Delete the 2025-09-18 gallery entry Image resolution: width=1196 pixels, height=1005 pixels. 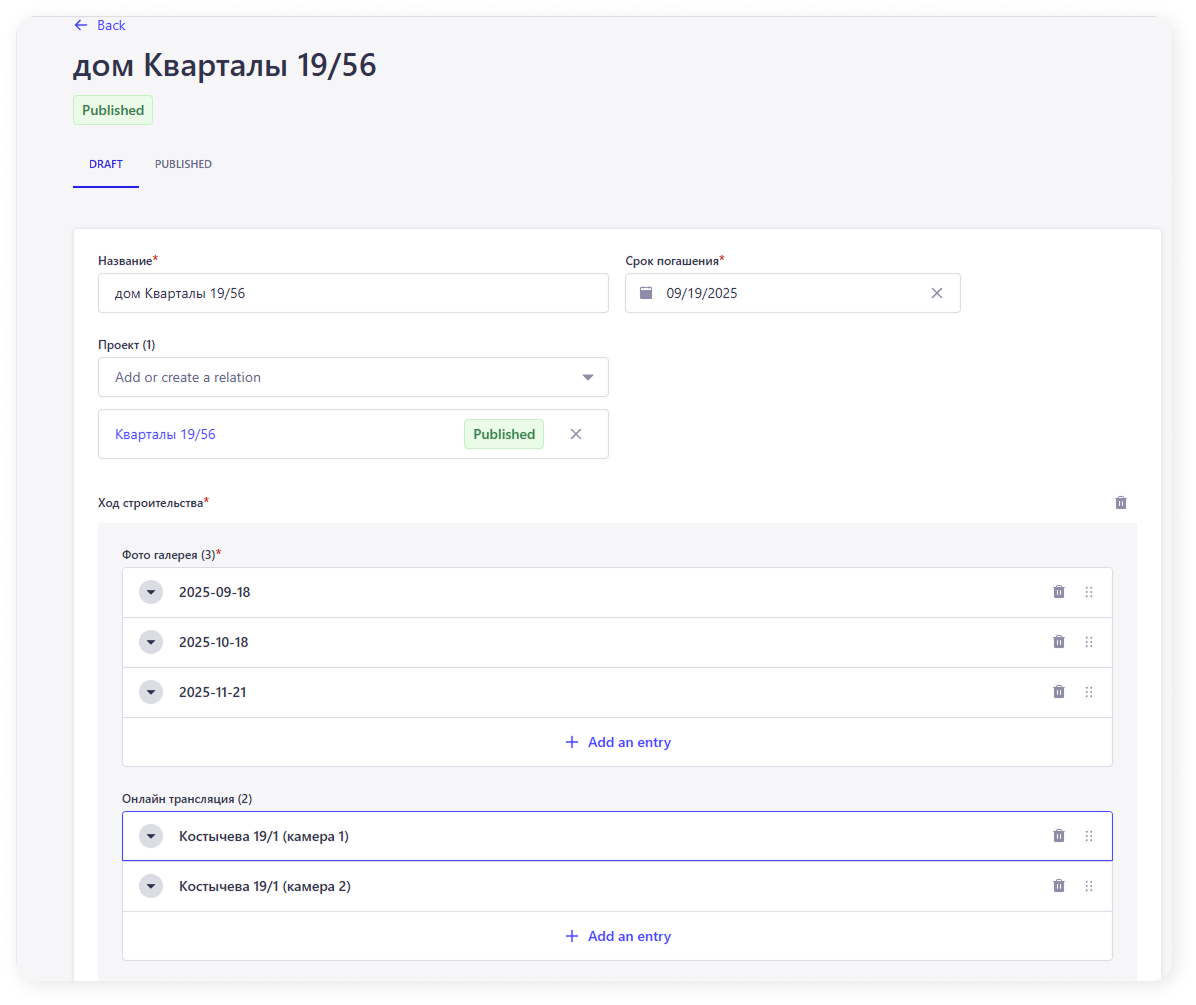1059,592
